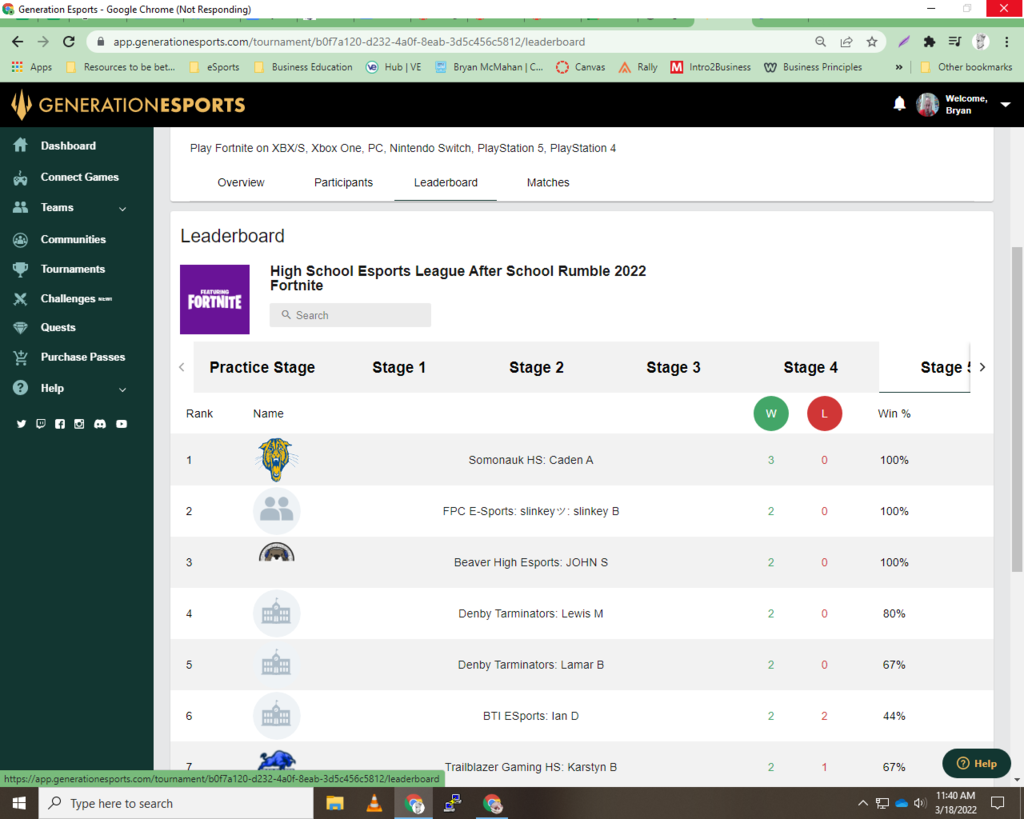1024x819 pixels.
Task: Click the Generation Esports logo
Action: coord(128,104)
